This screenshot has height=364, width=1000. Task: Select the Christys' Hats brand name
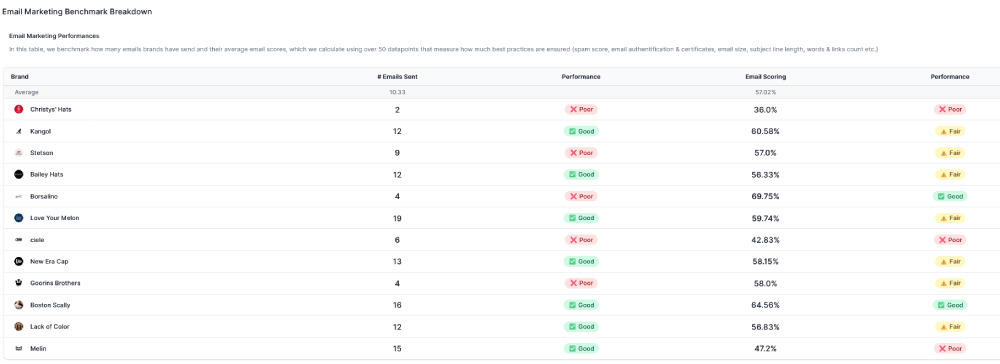pyautogui.click(x=51, y=110)
